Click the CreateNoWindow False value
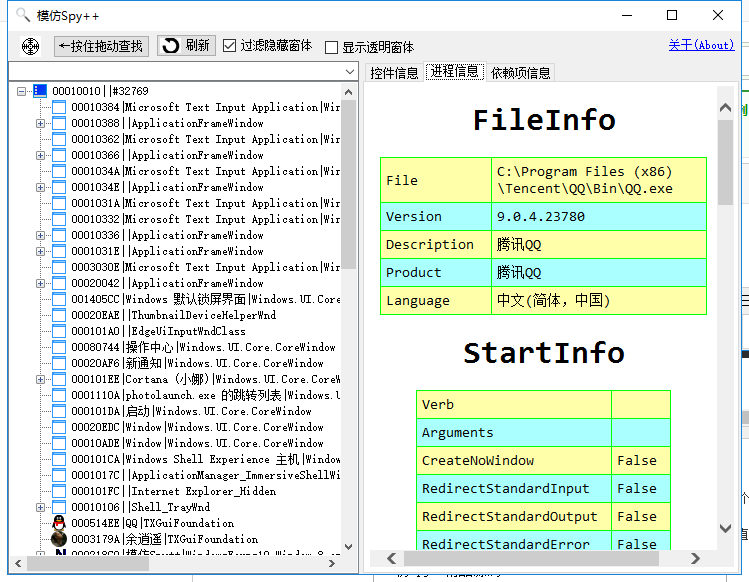Viewport: 749px width, 582px height. click(637, 461)
